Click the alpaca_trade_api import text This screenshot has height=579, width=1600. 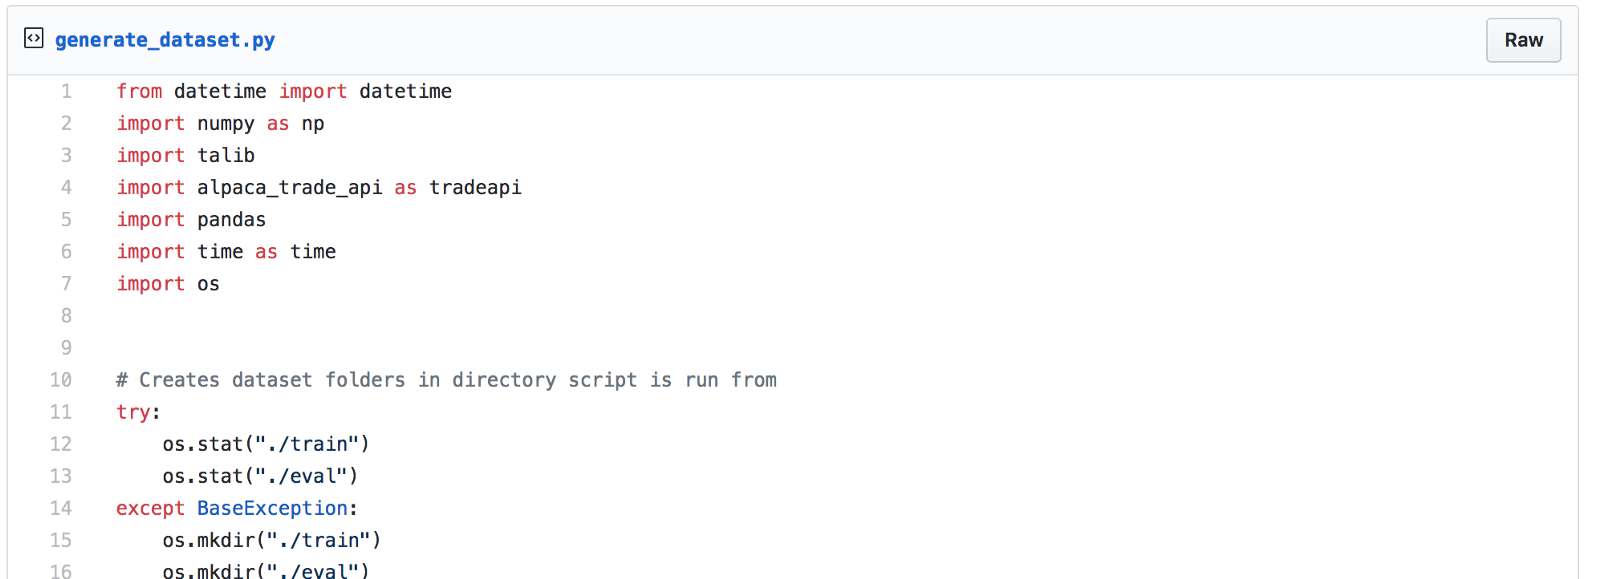pos(289,187)
